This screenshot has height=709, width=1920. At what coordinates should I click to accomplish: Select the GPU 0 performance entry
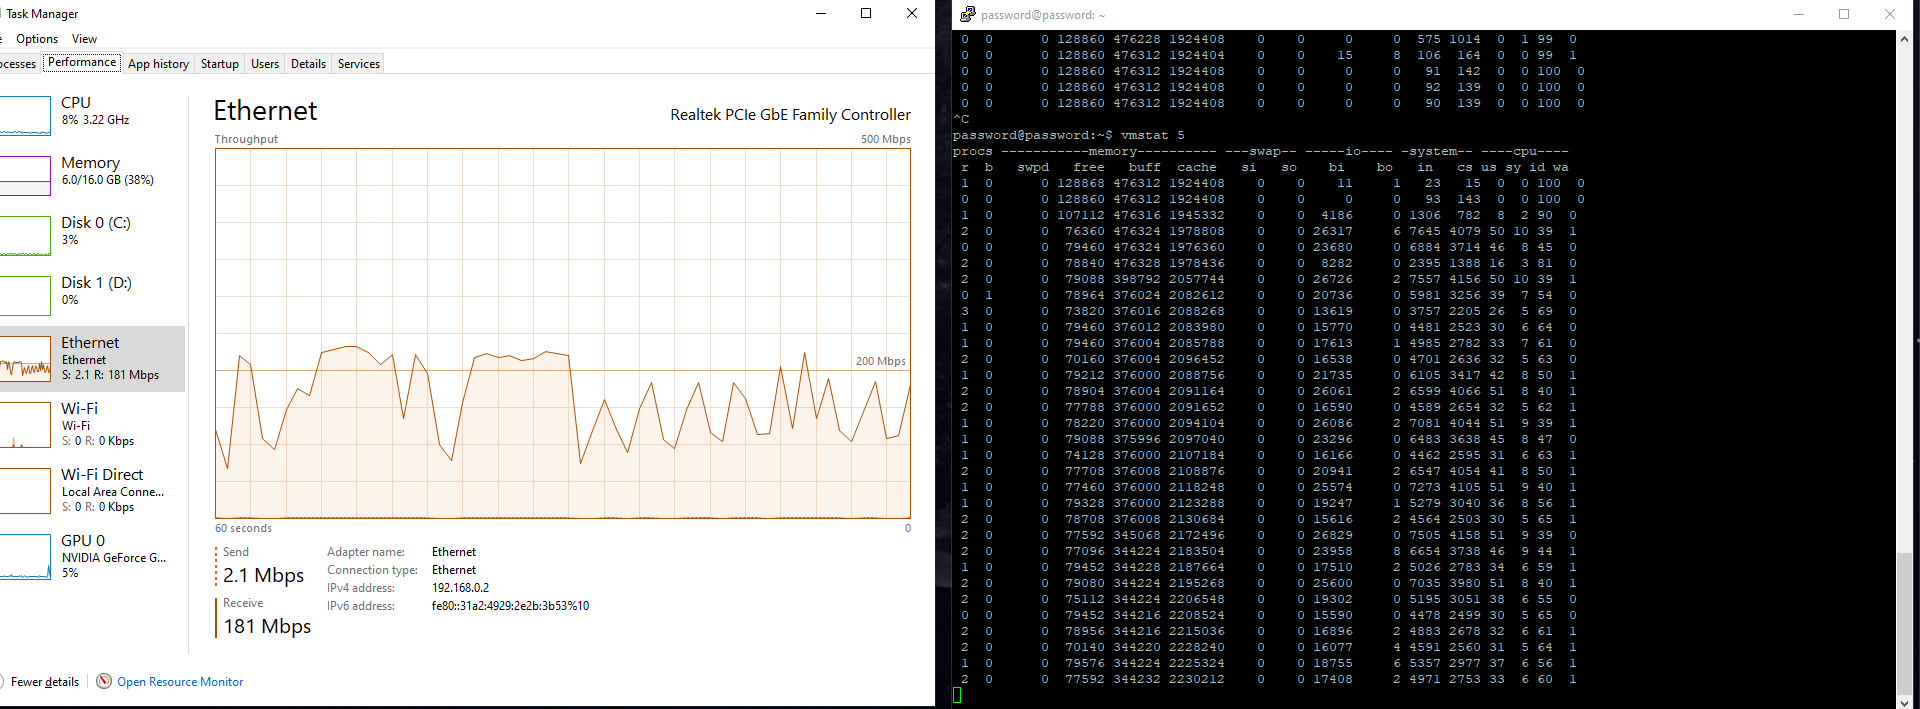pos(92,557)
